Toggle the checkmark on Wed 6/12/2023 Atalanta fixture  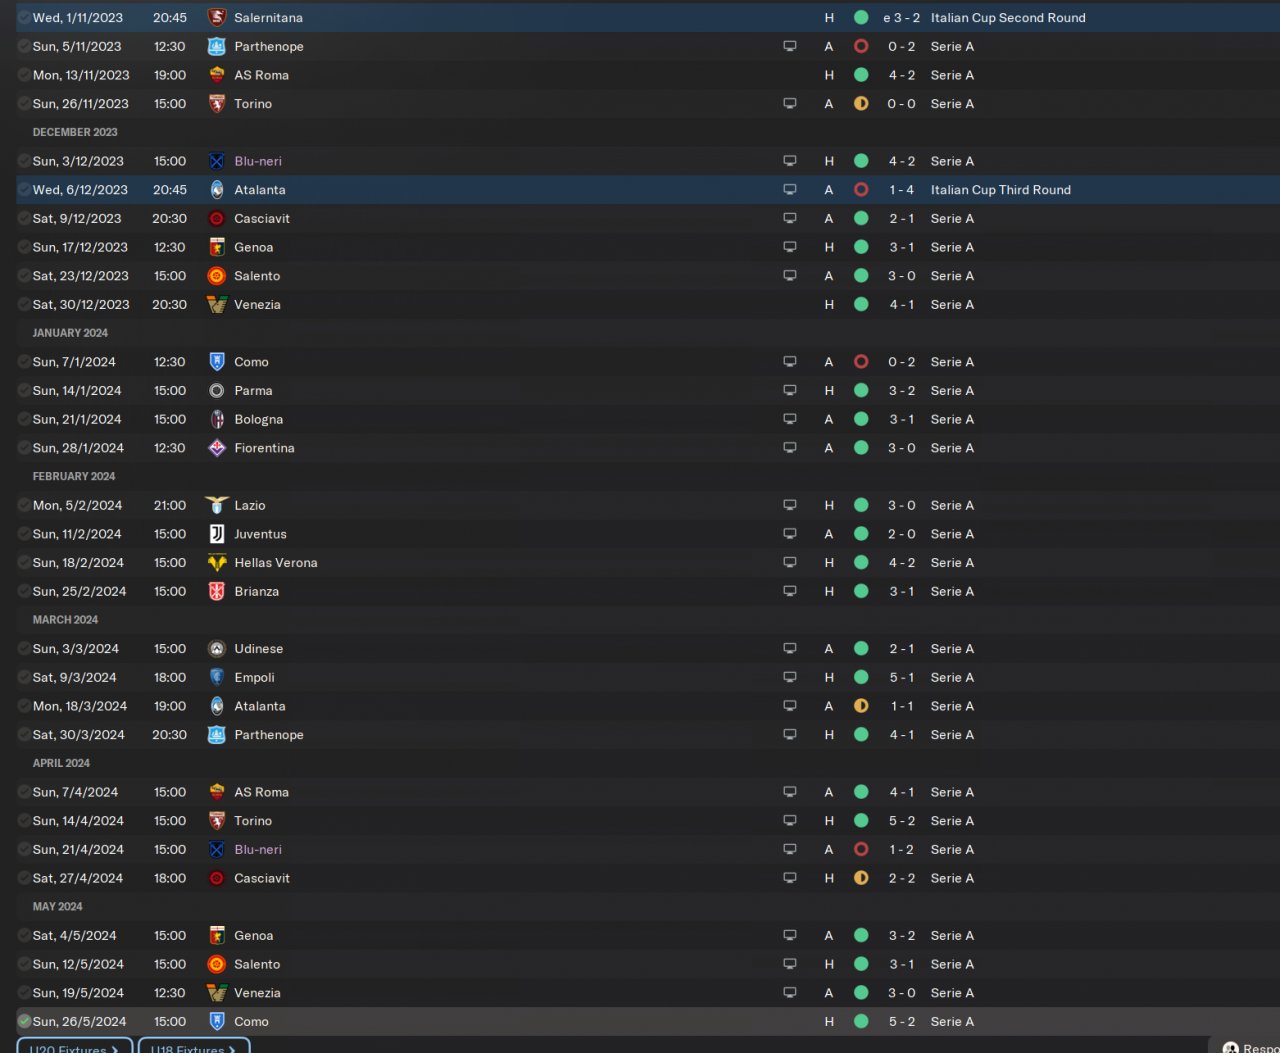click(24, 190)
